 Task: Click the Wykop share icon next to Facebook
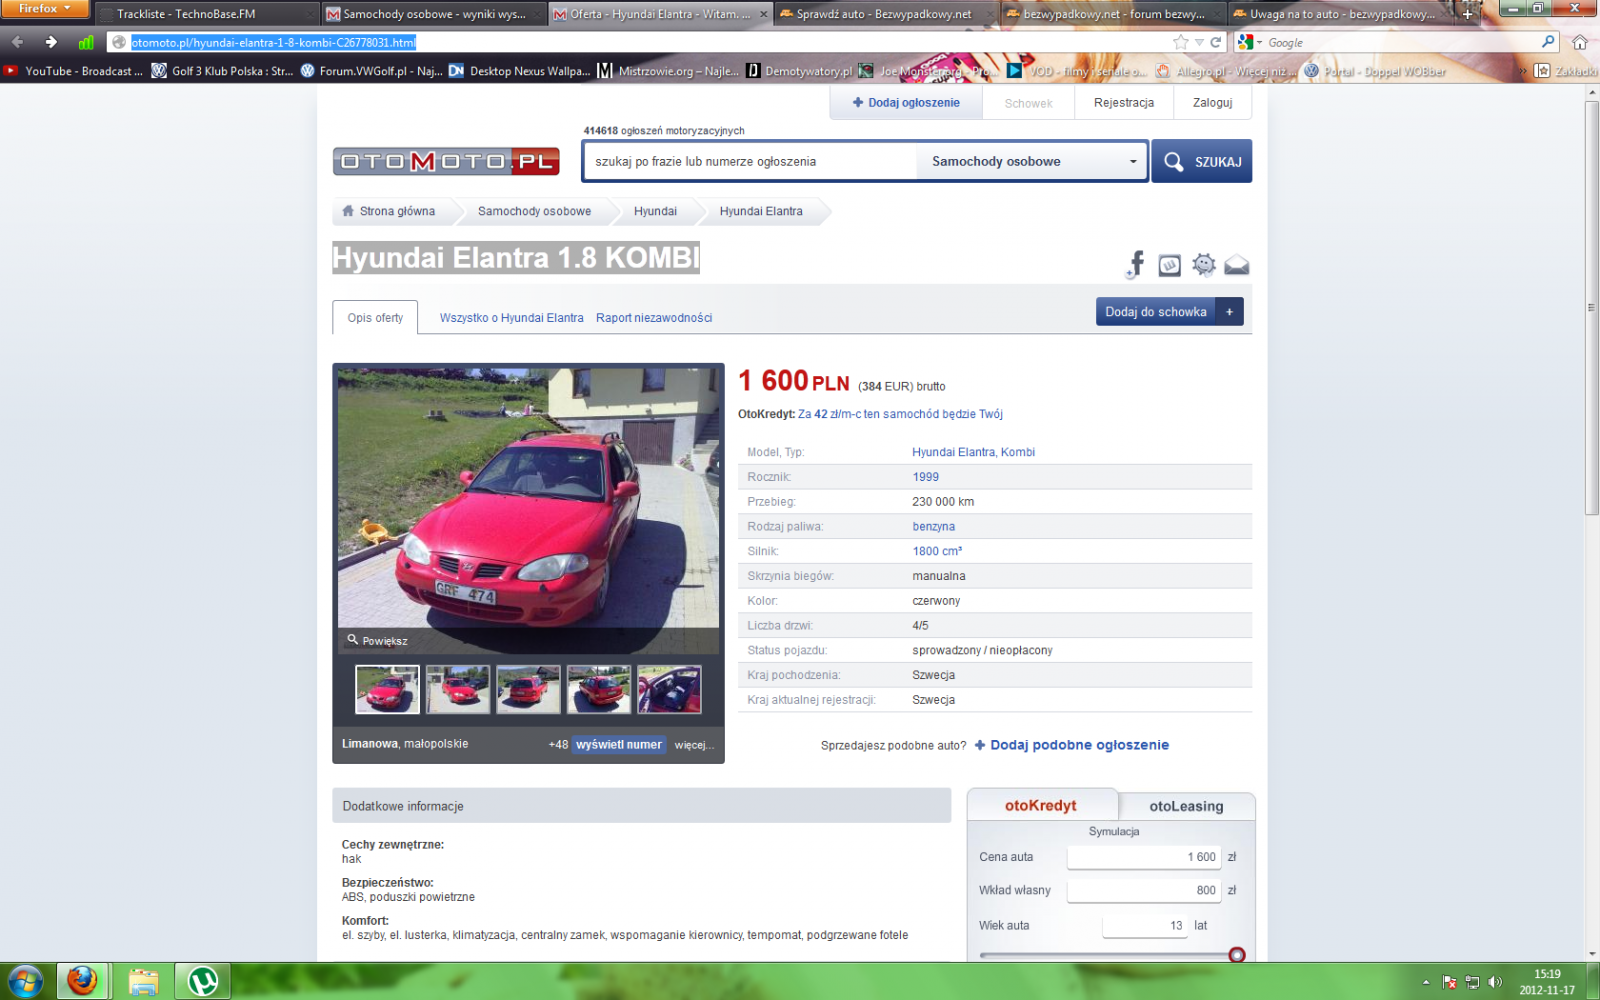point(1169,265)
